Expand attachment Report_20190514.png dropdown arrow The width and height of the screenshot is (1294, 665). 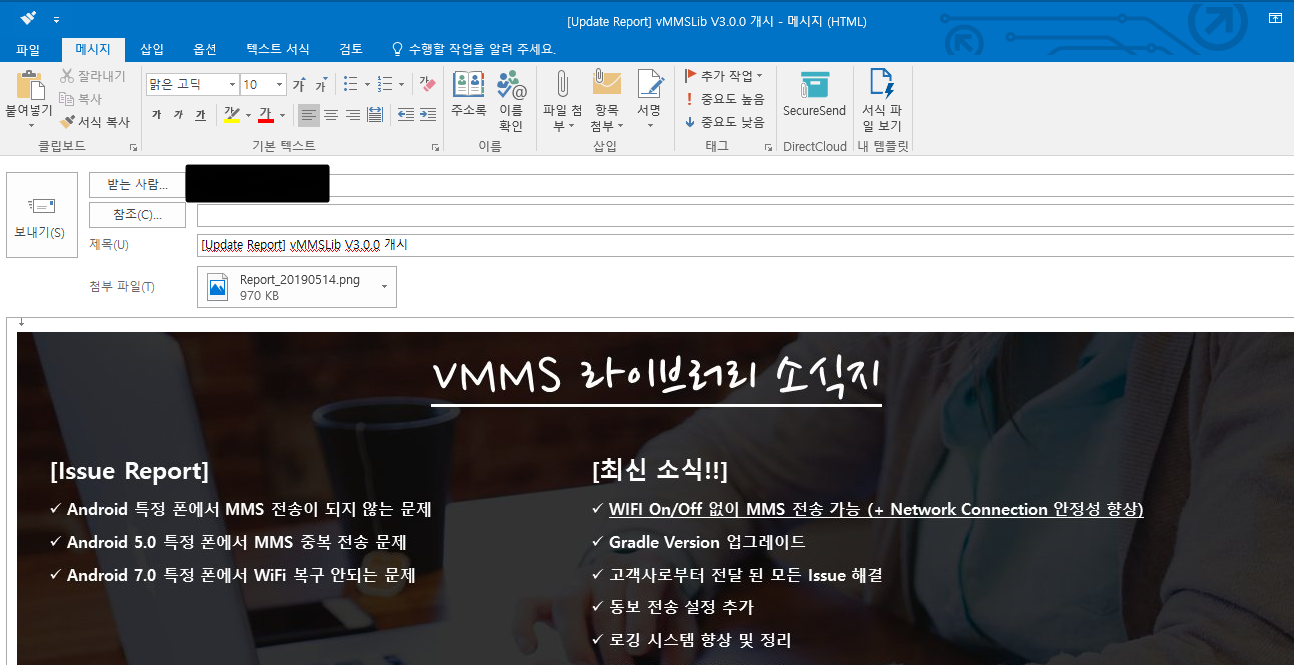[x=385, y=287]
